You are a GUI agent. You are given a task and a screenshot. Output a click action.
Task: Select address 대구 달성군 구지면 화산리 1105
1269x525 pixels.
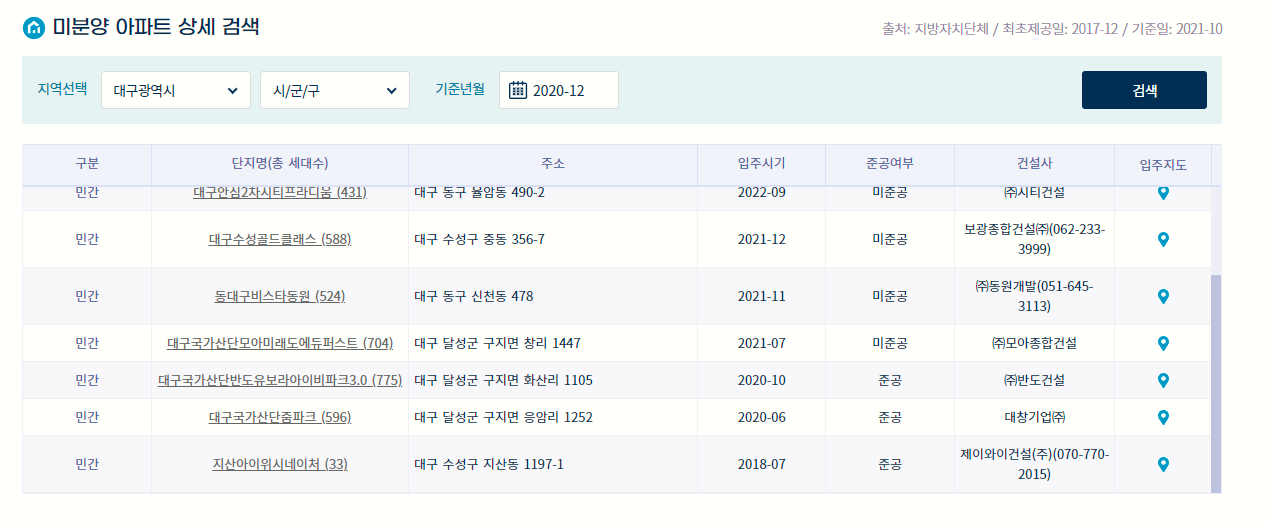point(503,380)
